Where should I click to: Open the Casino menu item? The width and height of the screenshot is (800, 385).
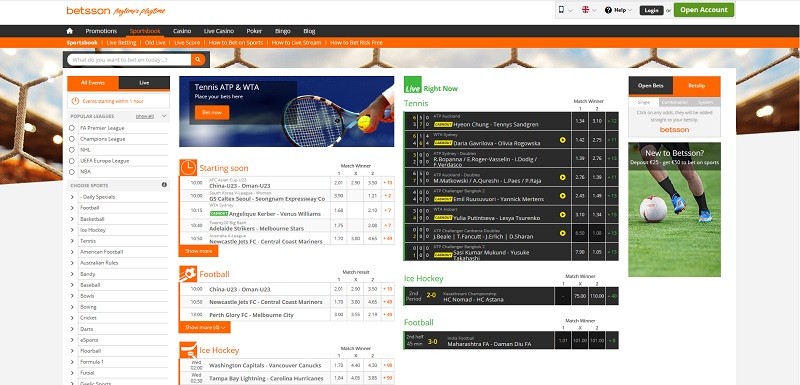click(182, 31)
